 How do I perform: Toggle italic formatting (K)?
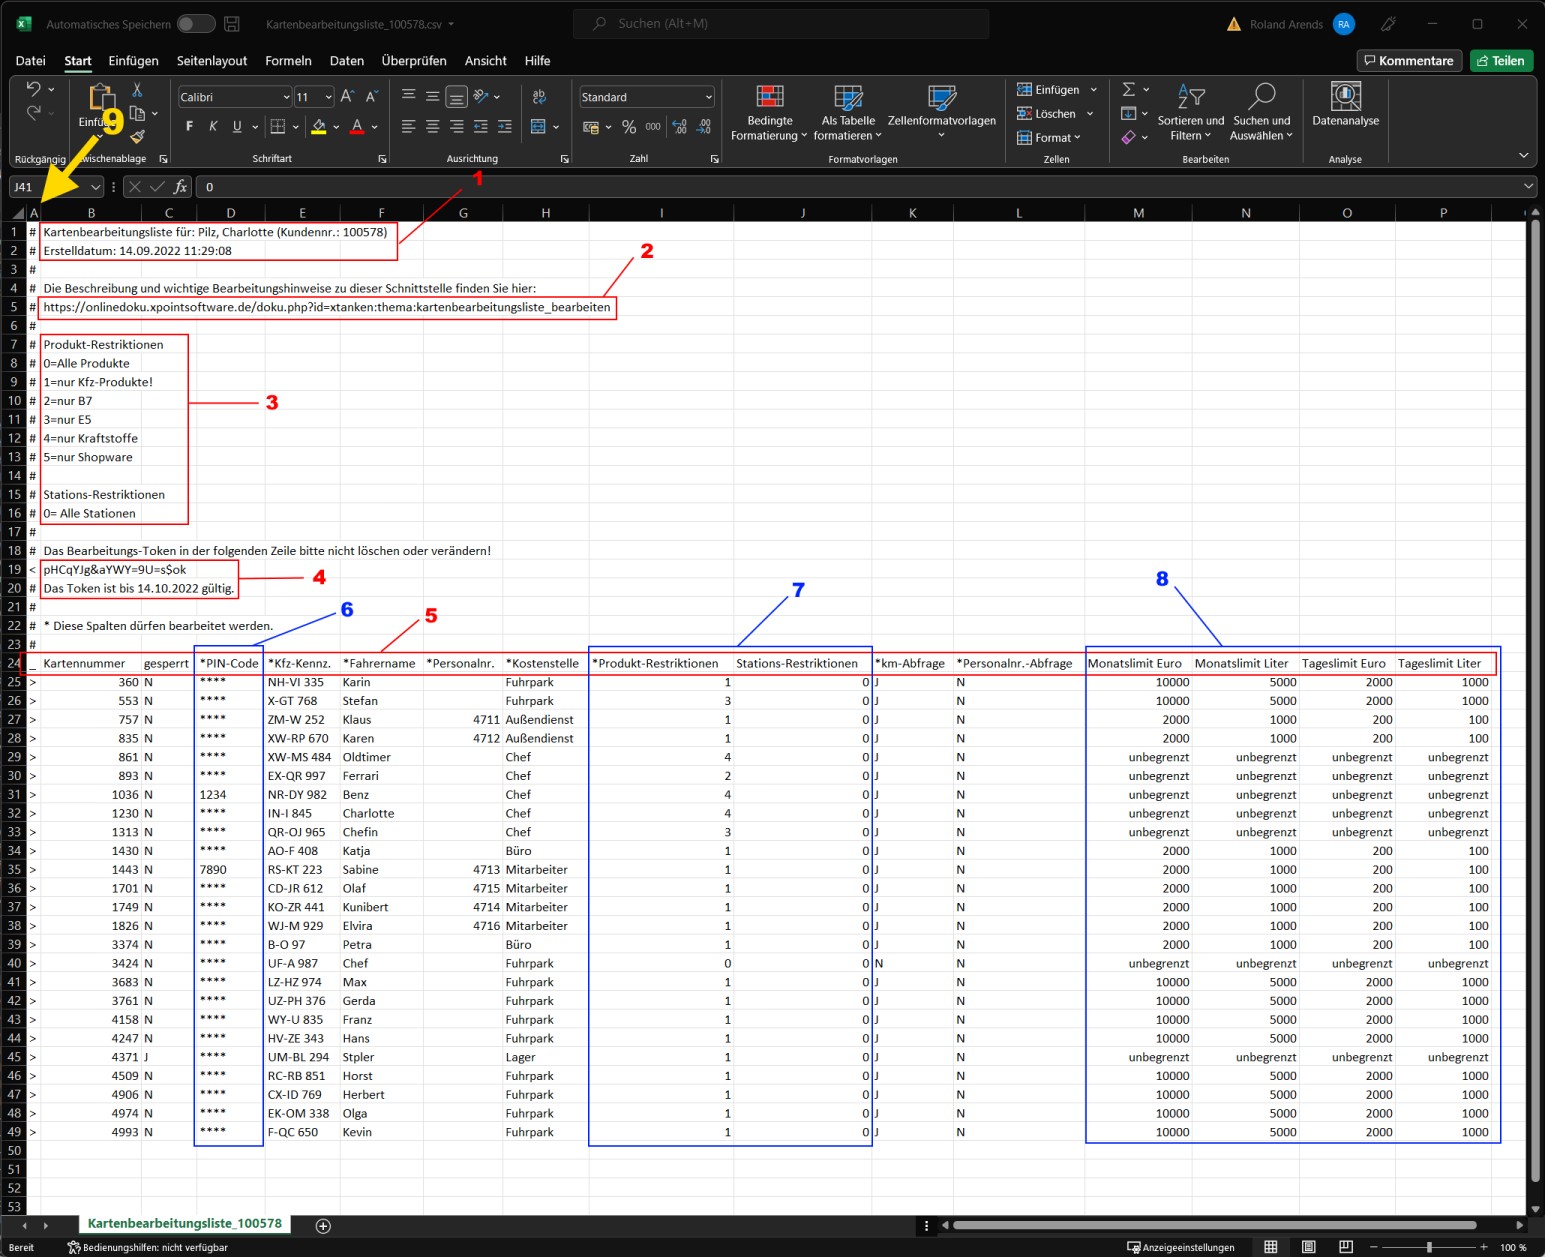(213, 126)
